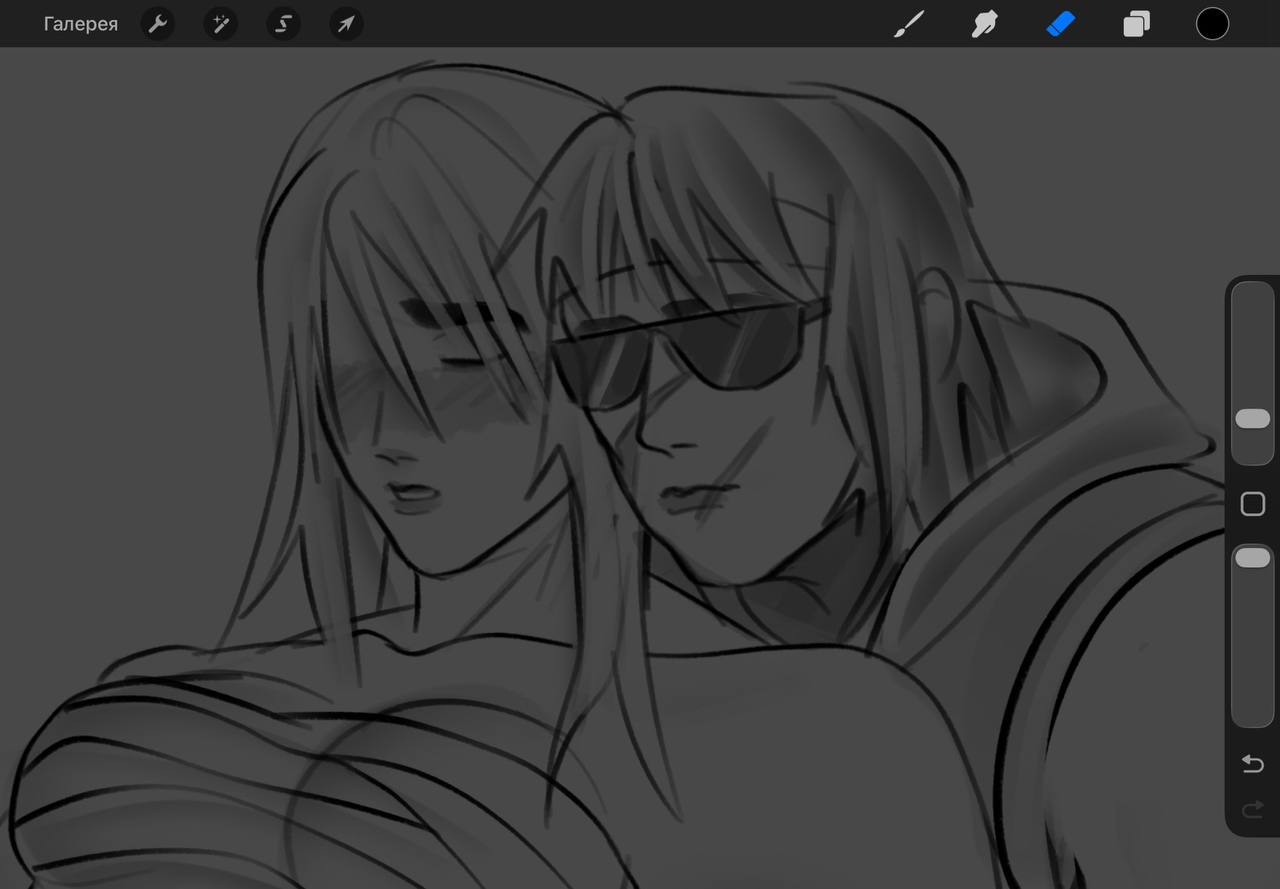Viewport: 1280px width, 889px height.
Task: Activate the Transform arrow tool
Action: click(x=346, y=24)
